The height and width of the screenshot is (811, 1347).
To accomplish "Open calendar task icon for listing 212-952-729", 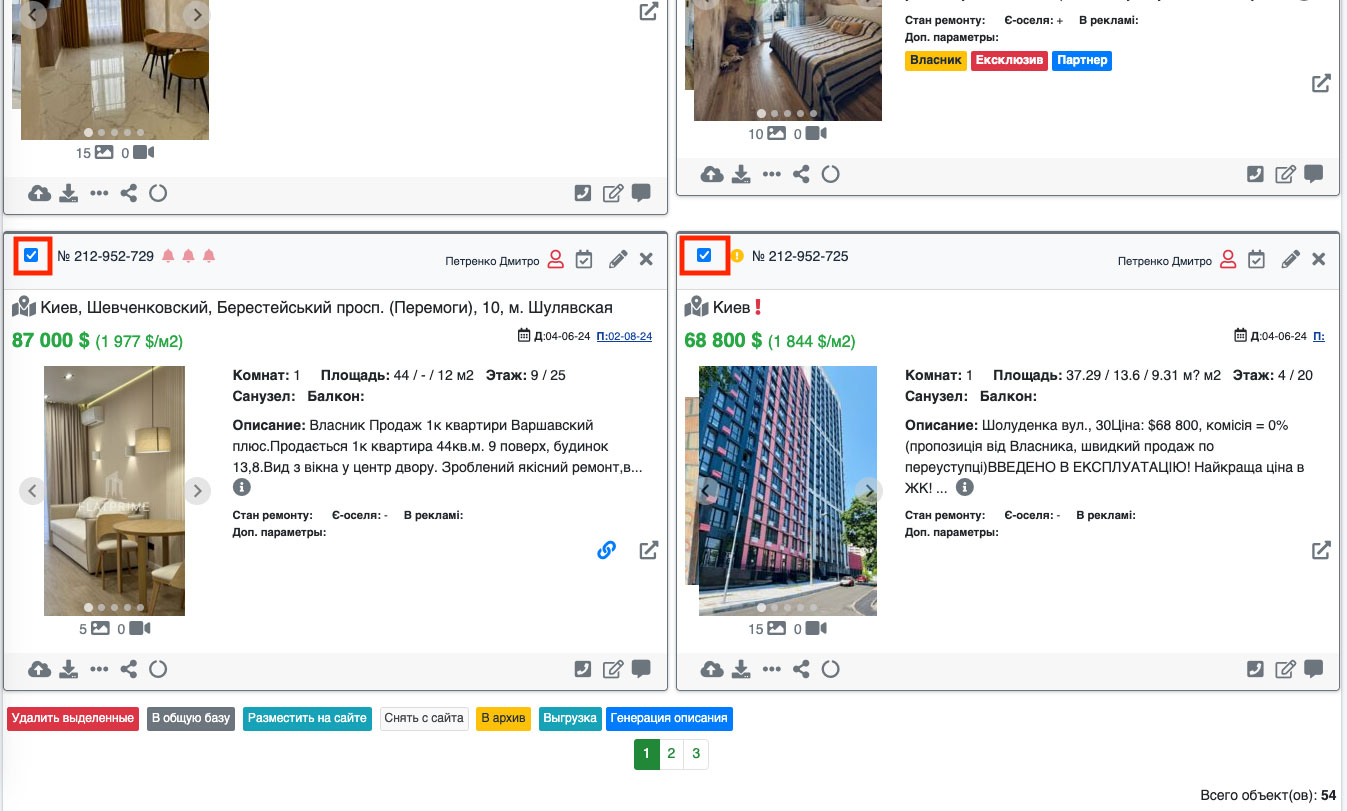I will point(585,259).
